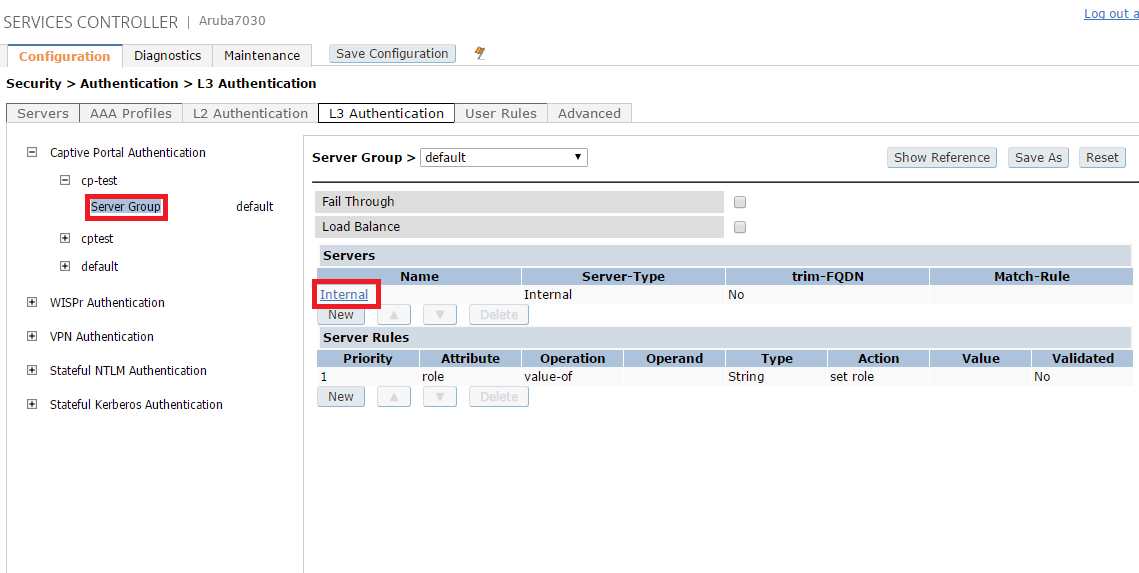
Task: Click the trim-FQDN column header
Action: tap(827, 277)
